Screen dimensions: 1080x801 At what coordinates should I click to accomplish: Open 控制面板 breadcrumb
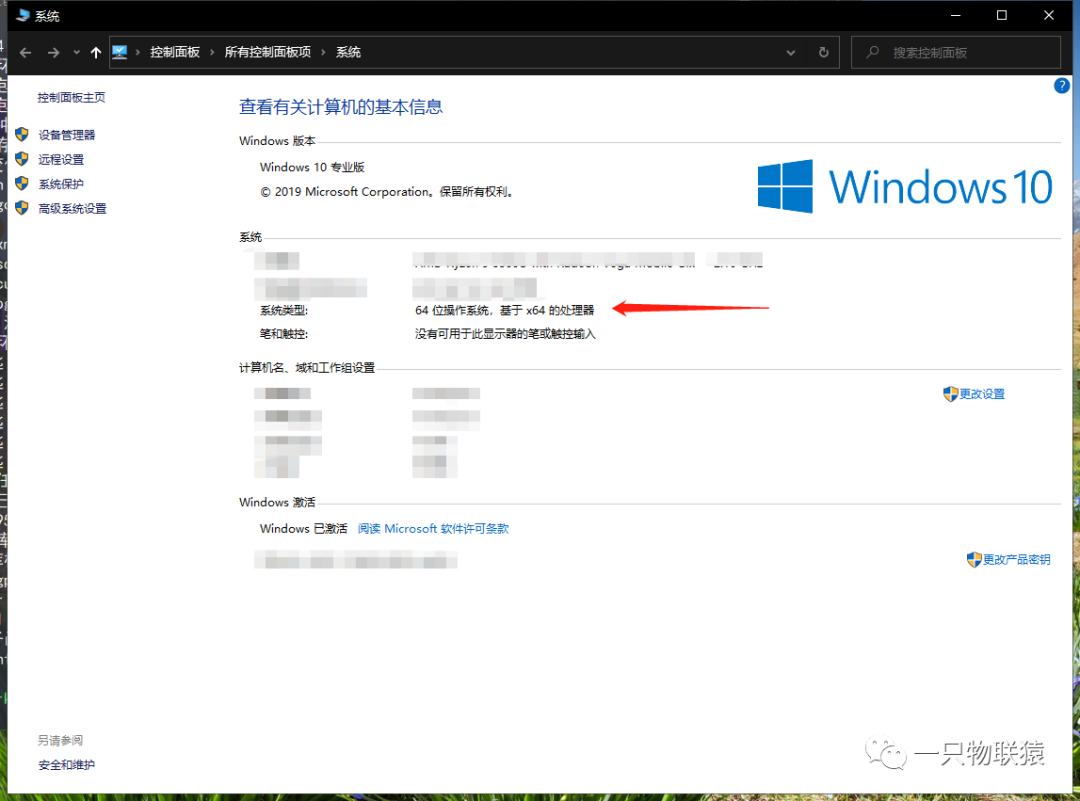[175, 52]
